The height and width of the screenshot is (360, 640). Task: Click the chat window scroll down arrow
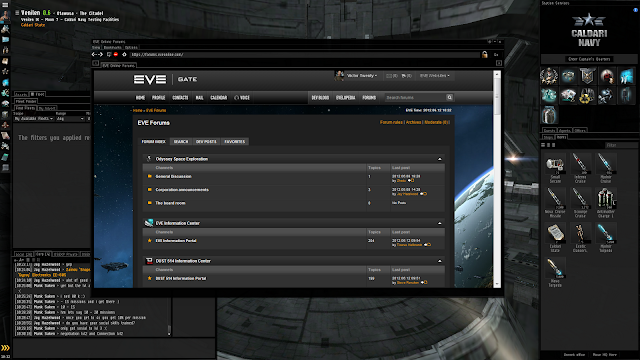click(x=169, y=334)
